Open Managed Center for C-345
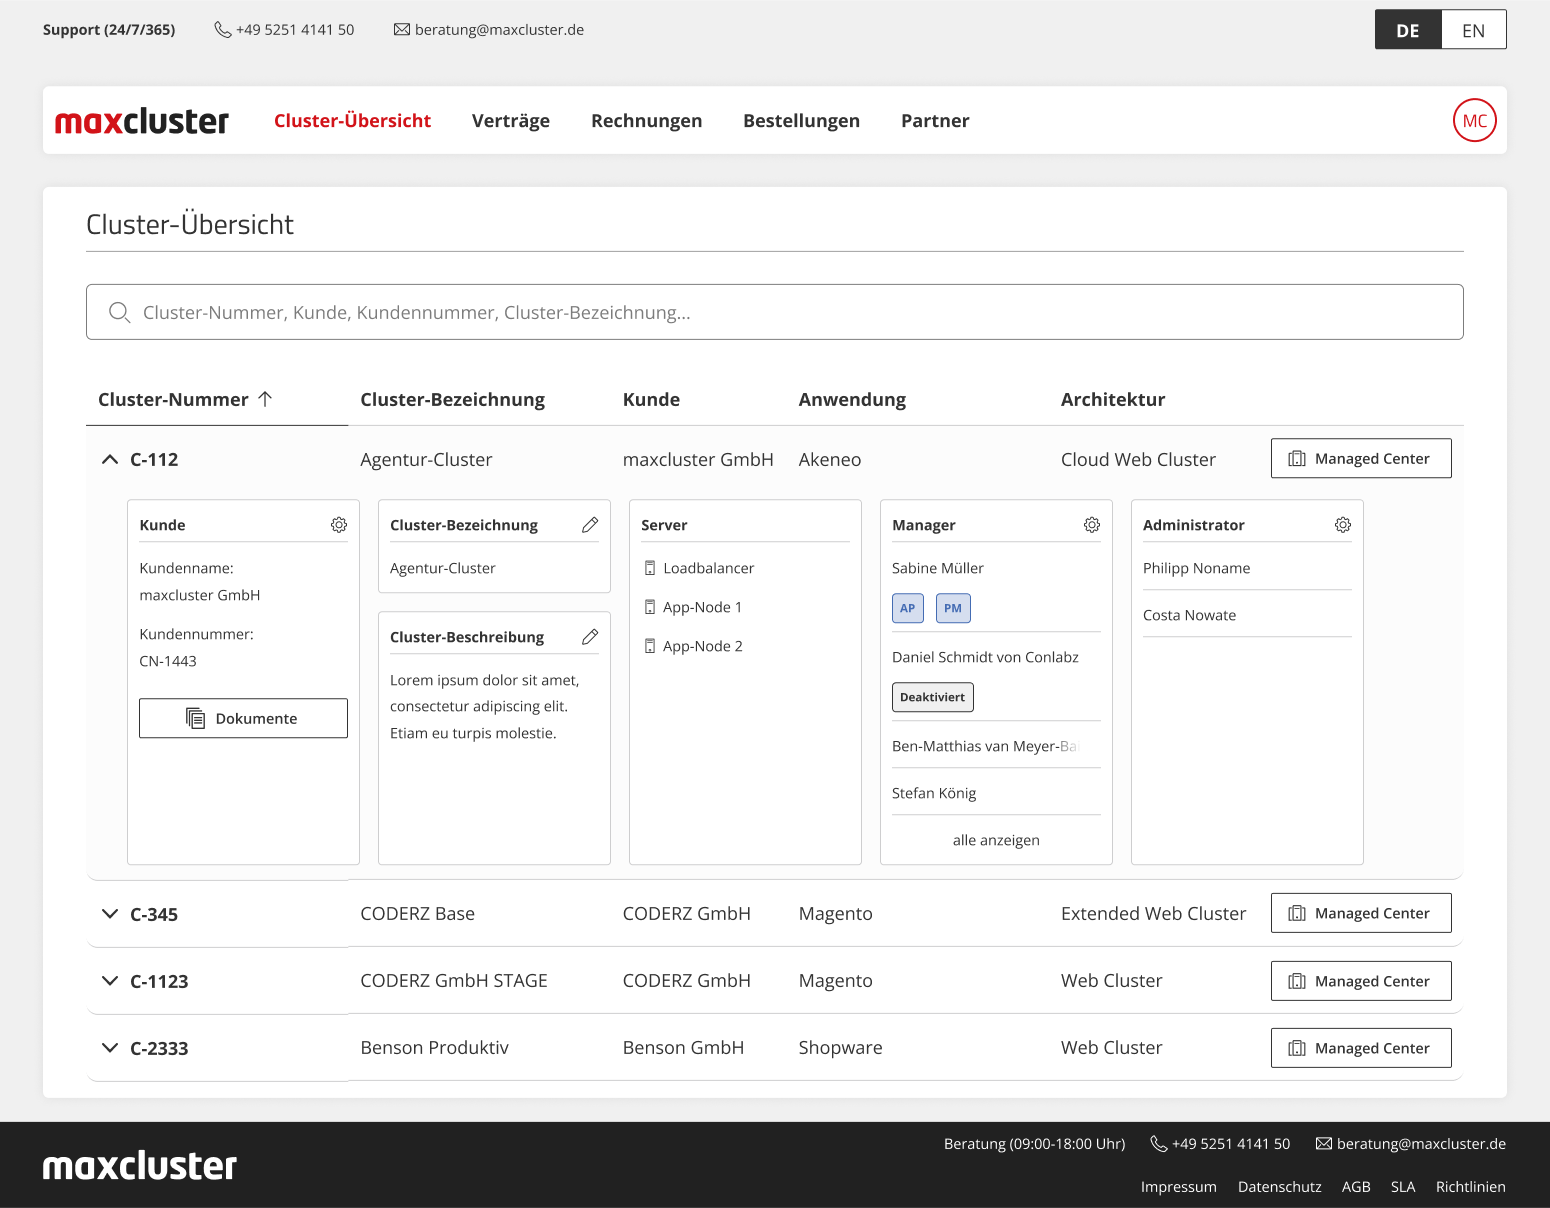 pos(1361,913)
